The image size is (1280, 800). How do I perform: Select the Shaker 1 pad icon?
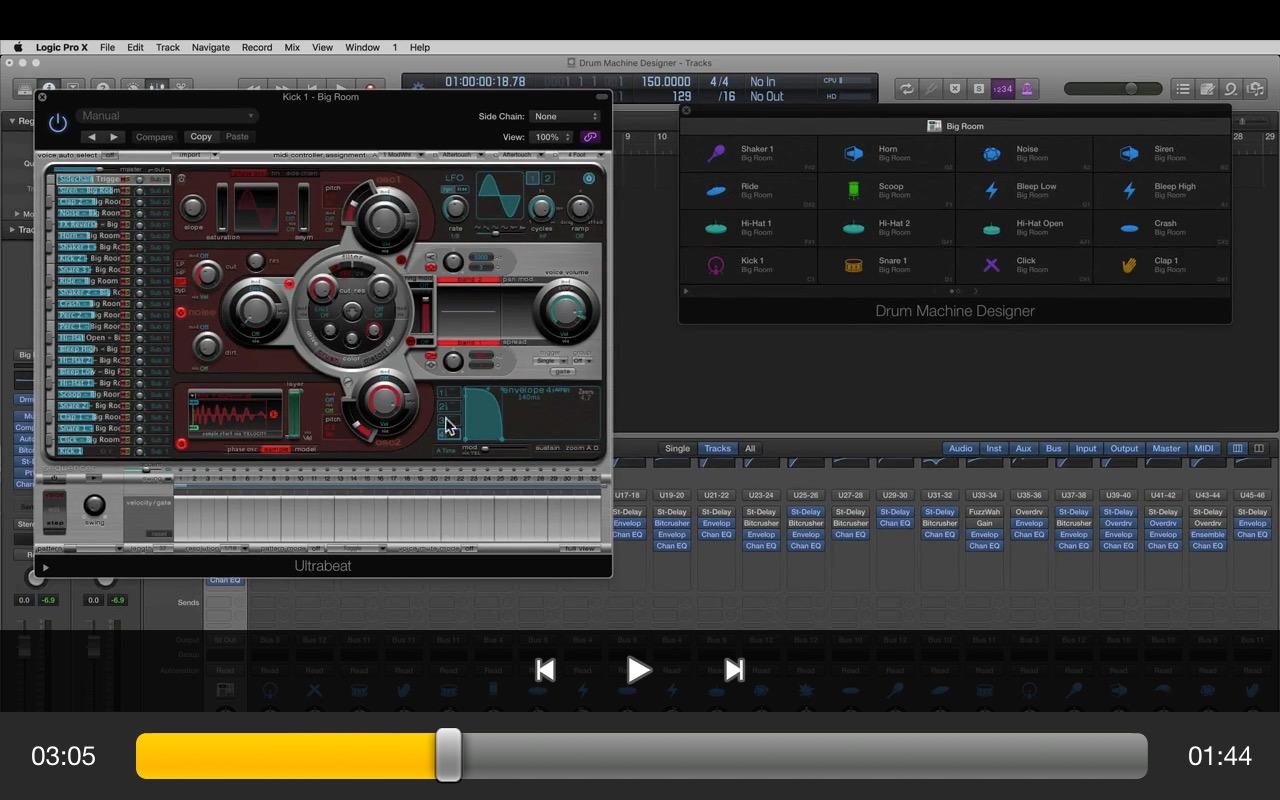point(716,153)
